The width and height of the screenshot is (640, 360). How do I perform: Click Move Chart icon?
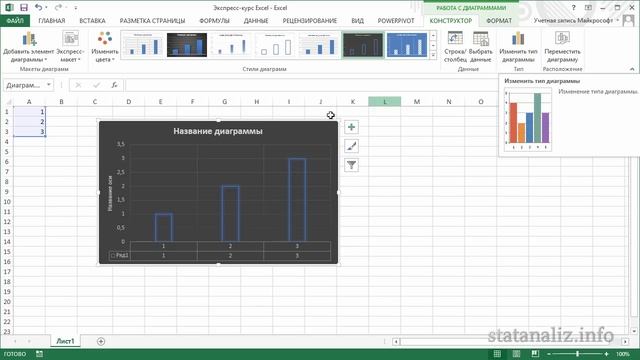click(x=562, y=38)
